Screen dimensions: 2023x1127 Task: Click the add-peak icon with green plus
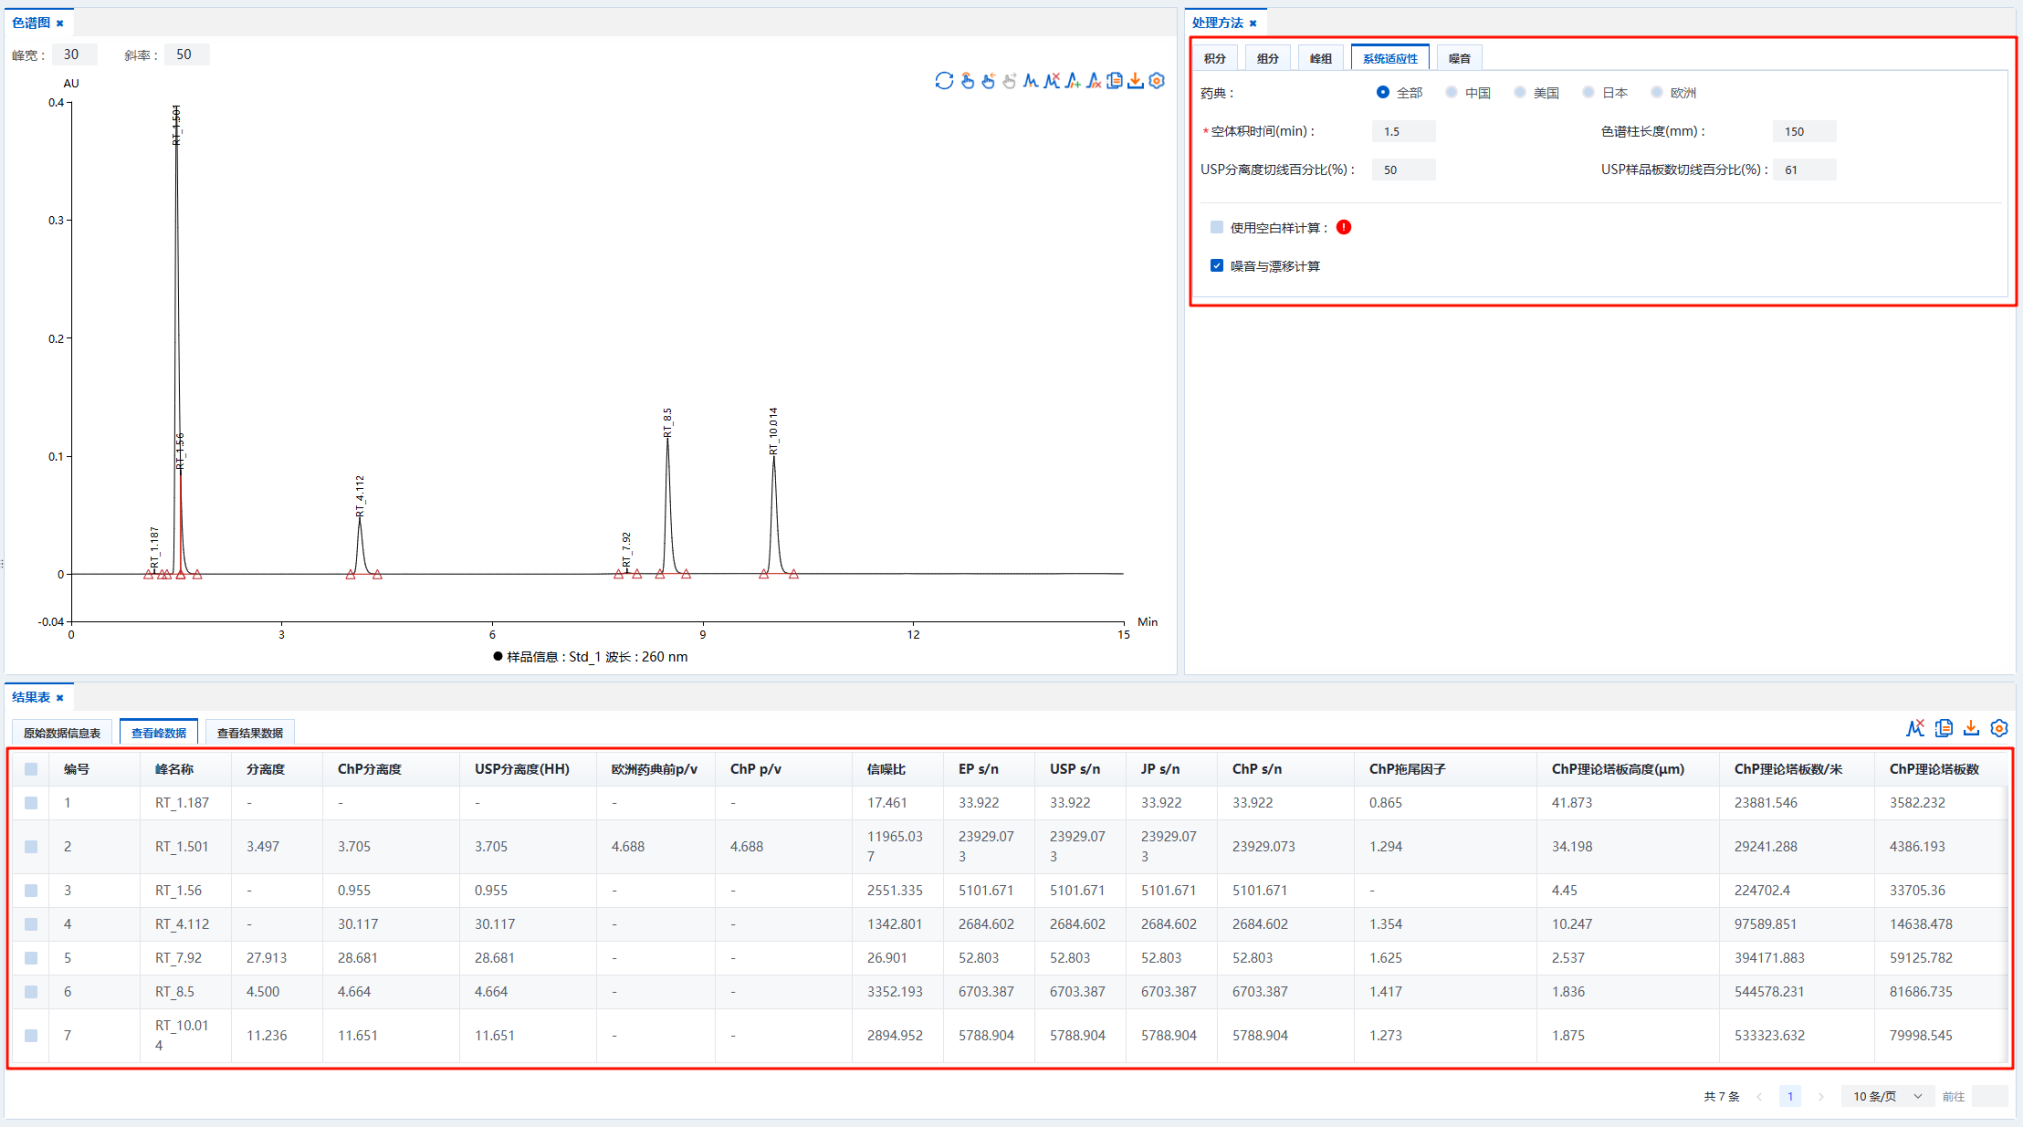(x=1072, y=81)
